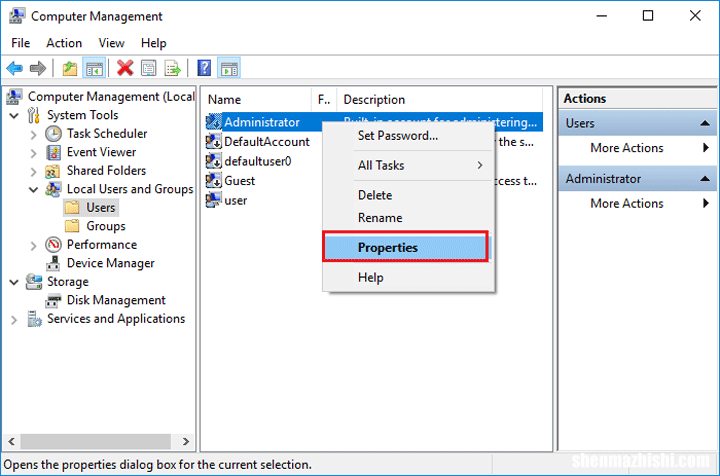Click the red X Delete toolbar icon

[x=125, y=68]
